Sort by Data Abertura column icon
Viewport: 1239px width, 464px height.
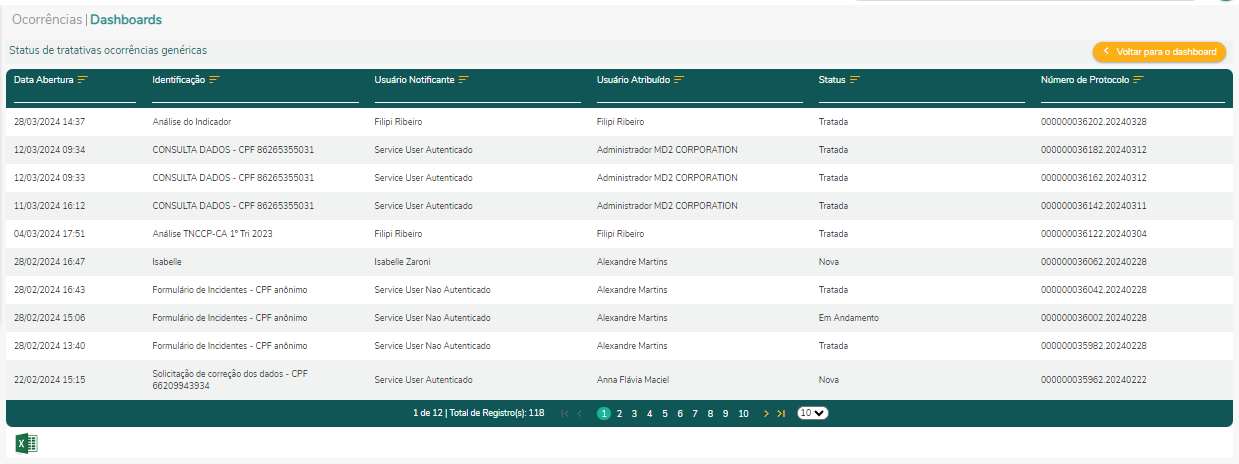click(x=83, y=80)
